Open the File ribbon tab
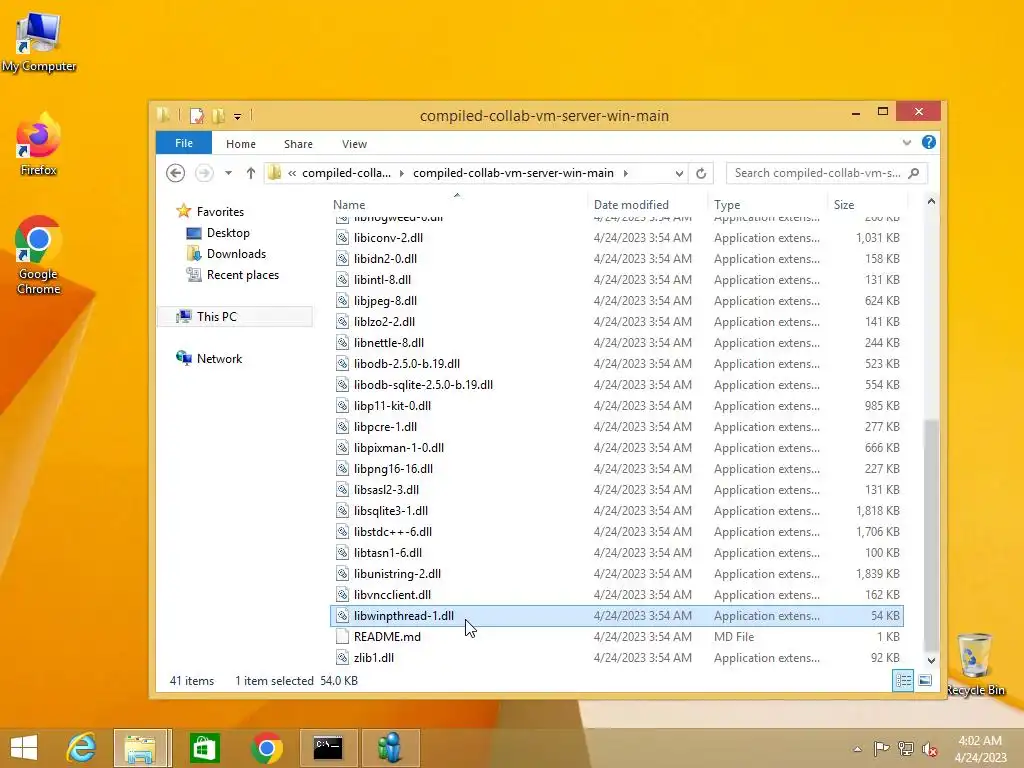The width and height of the screenshot is (1024, 768). 184,143
